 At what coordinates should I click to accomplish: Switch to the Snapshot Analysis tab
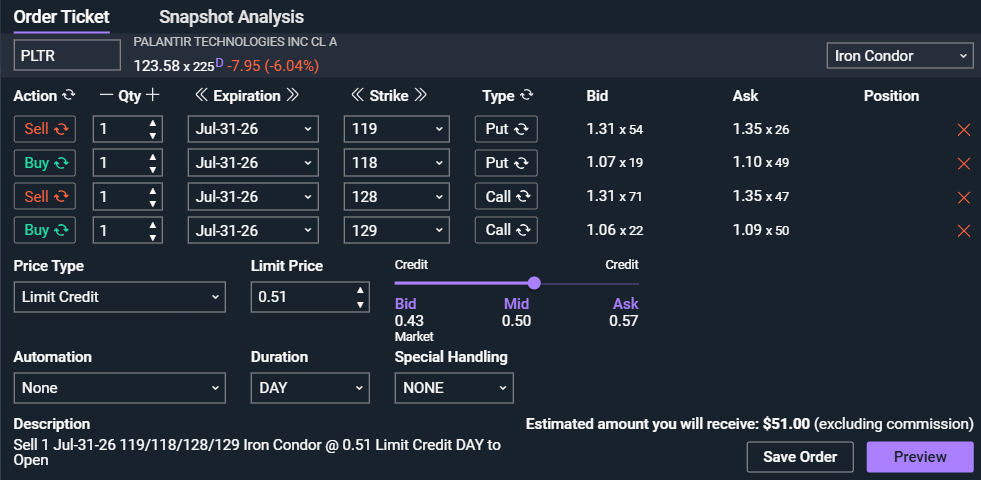231,17
